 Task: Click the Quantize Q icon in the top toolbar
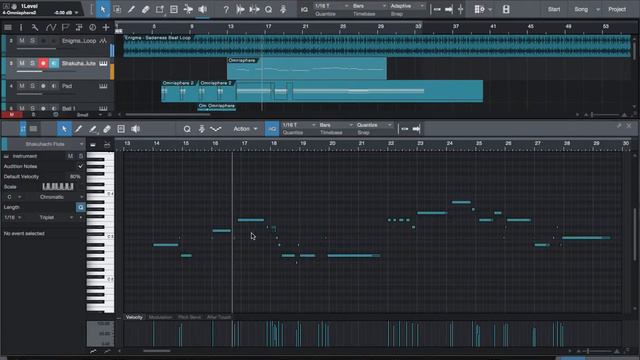coord(269,9)
